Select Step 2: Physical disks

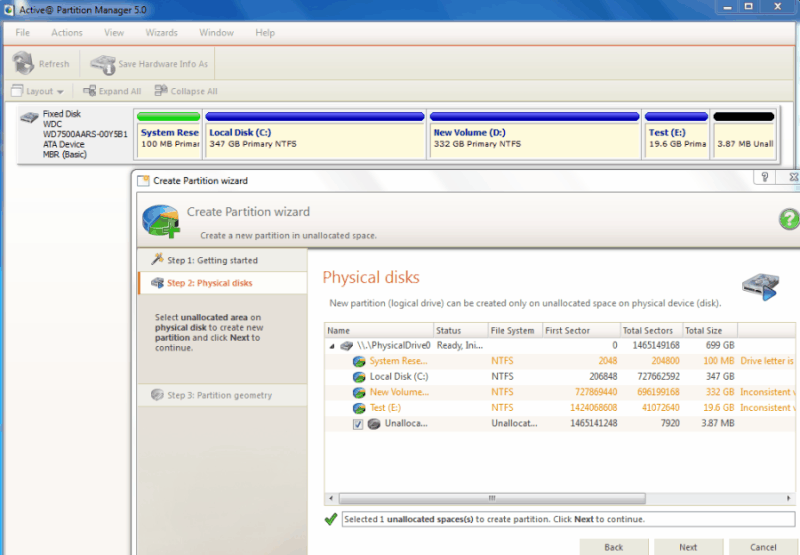tap(222, 283)
